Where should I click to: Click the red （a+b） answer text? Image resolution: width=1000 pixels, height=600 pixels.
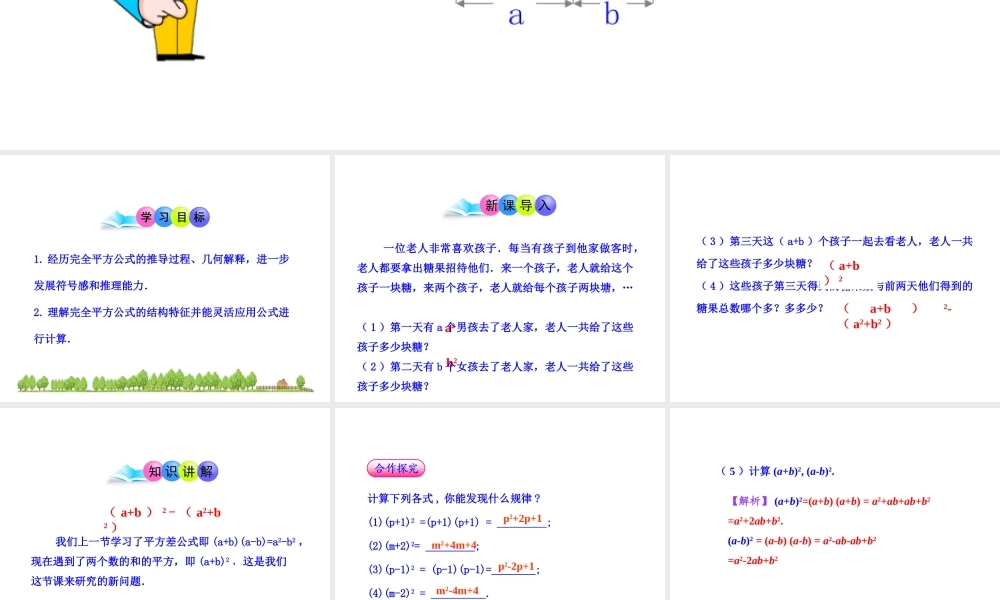(844, 264)
